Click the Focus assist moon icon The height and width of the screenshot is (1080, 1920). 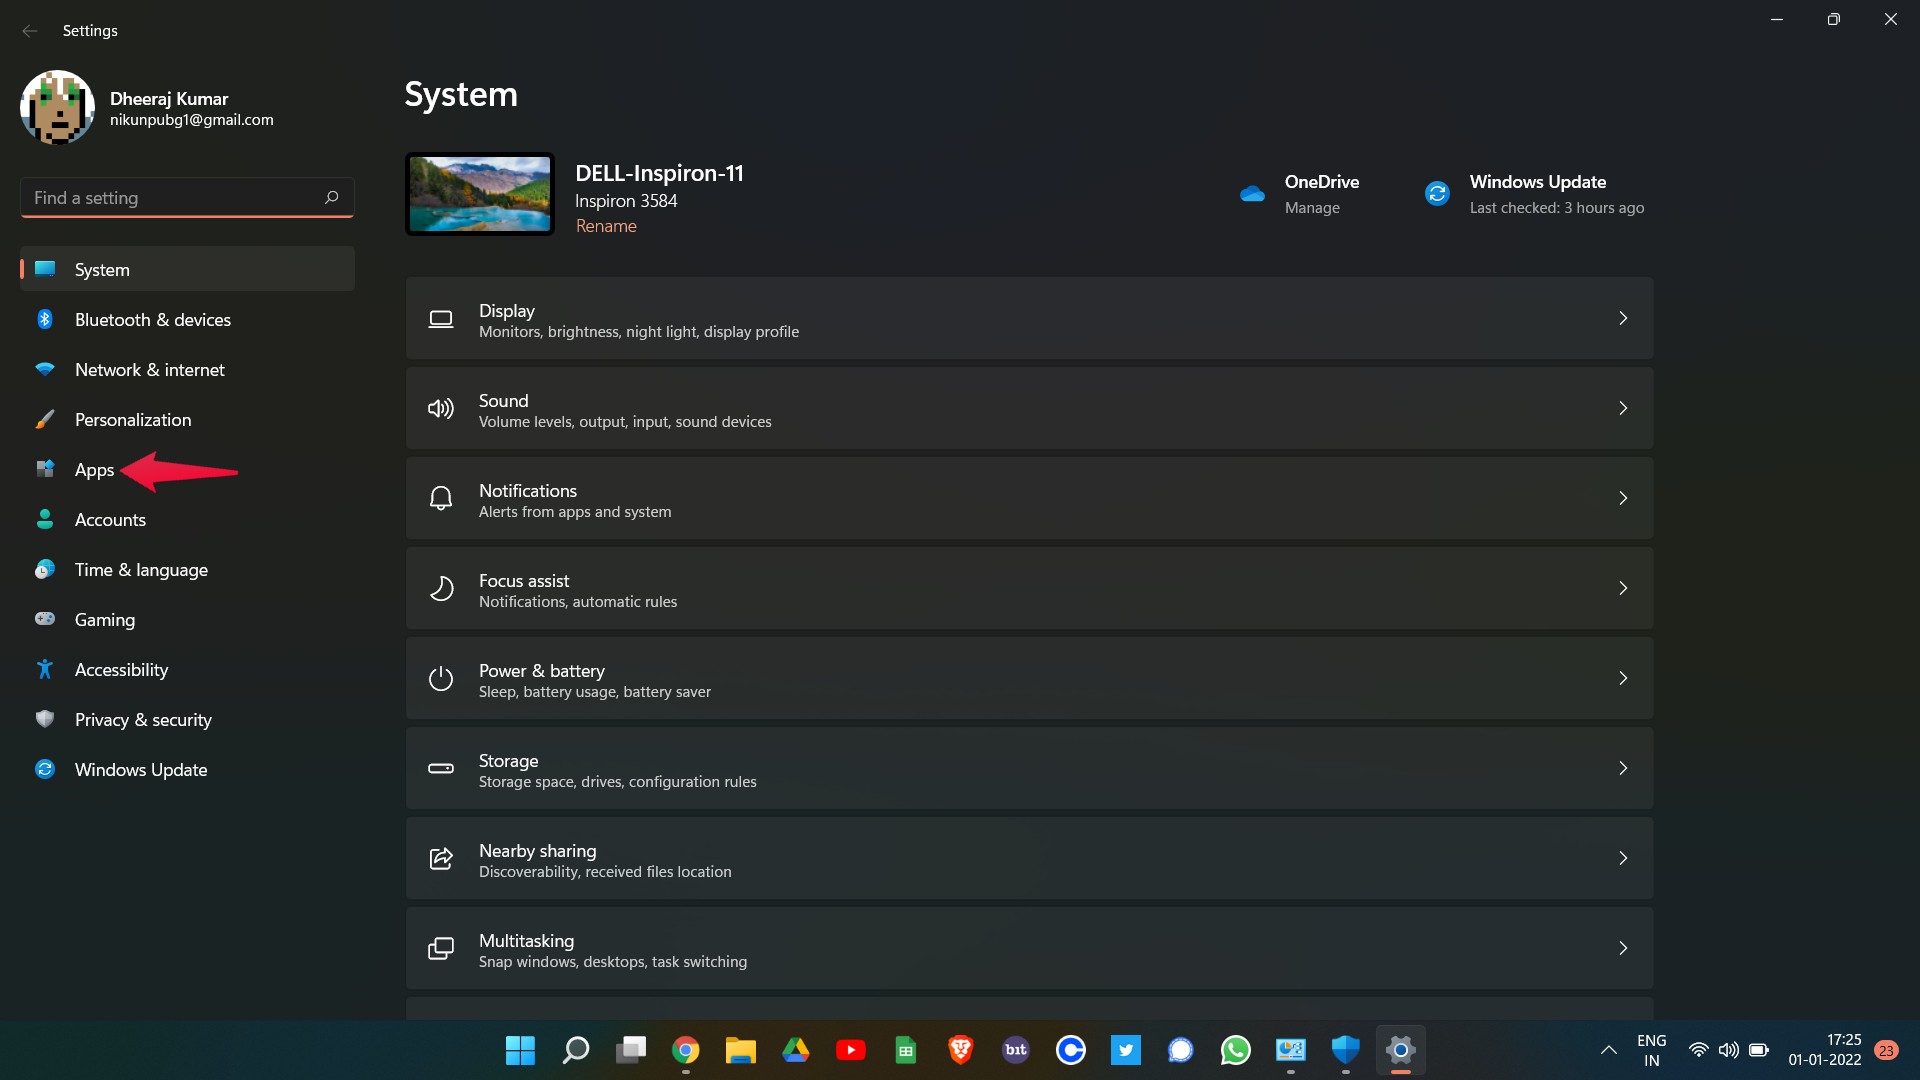pos(441,589)
